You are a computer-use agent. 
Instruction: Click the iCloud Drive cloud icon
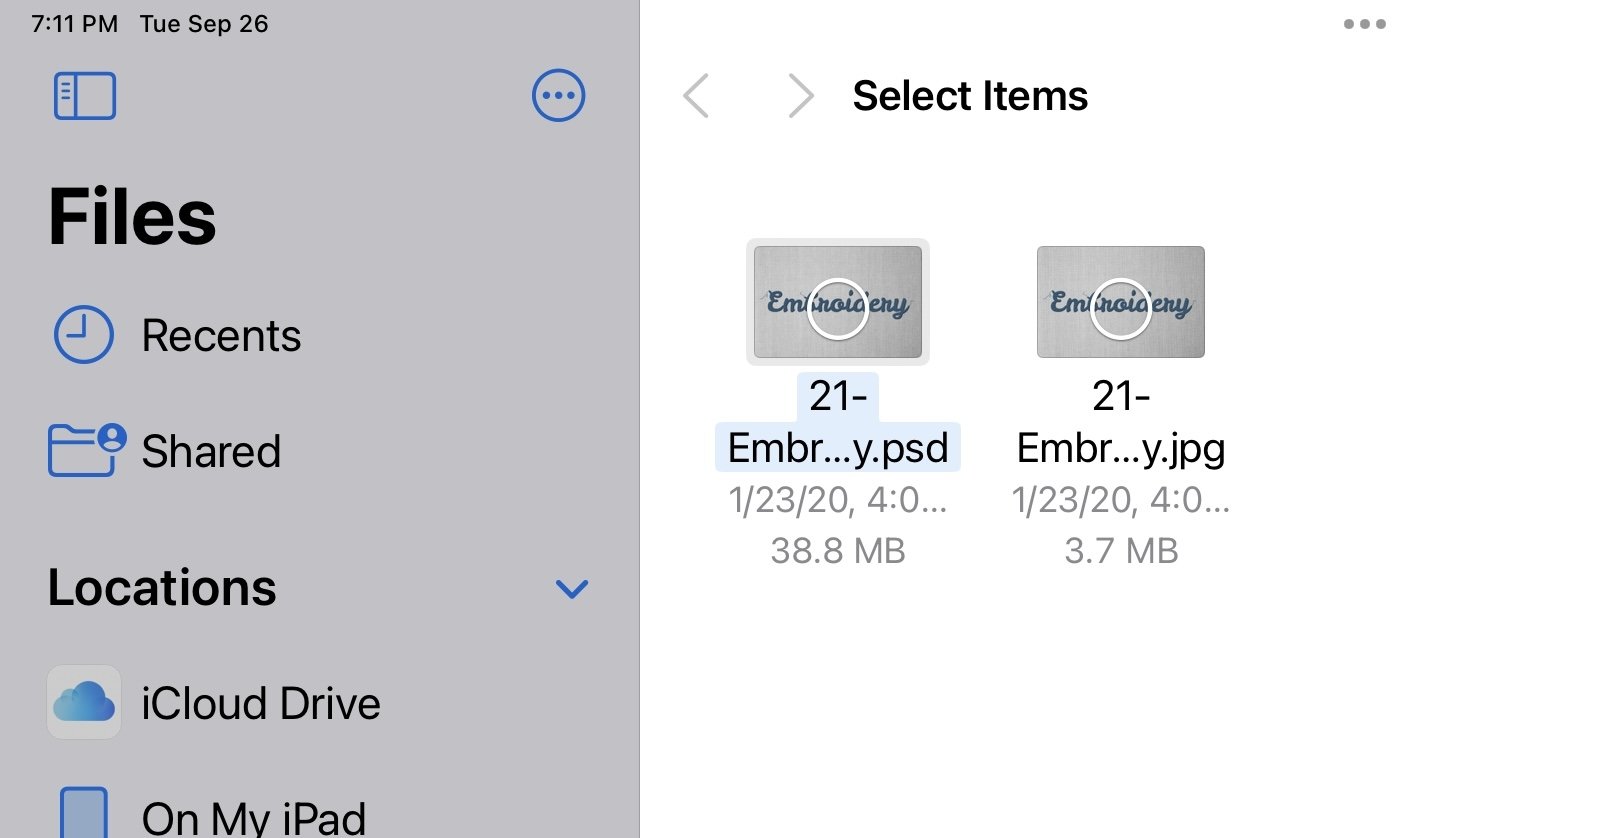pyautogui.click(x=84, y=702)
